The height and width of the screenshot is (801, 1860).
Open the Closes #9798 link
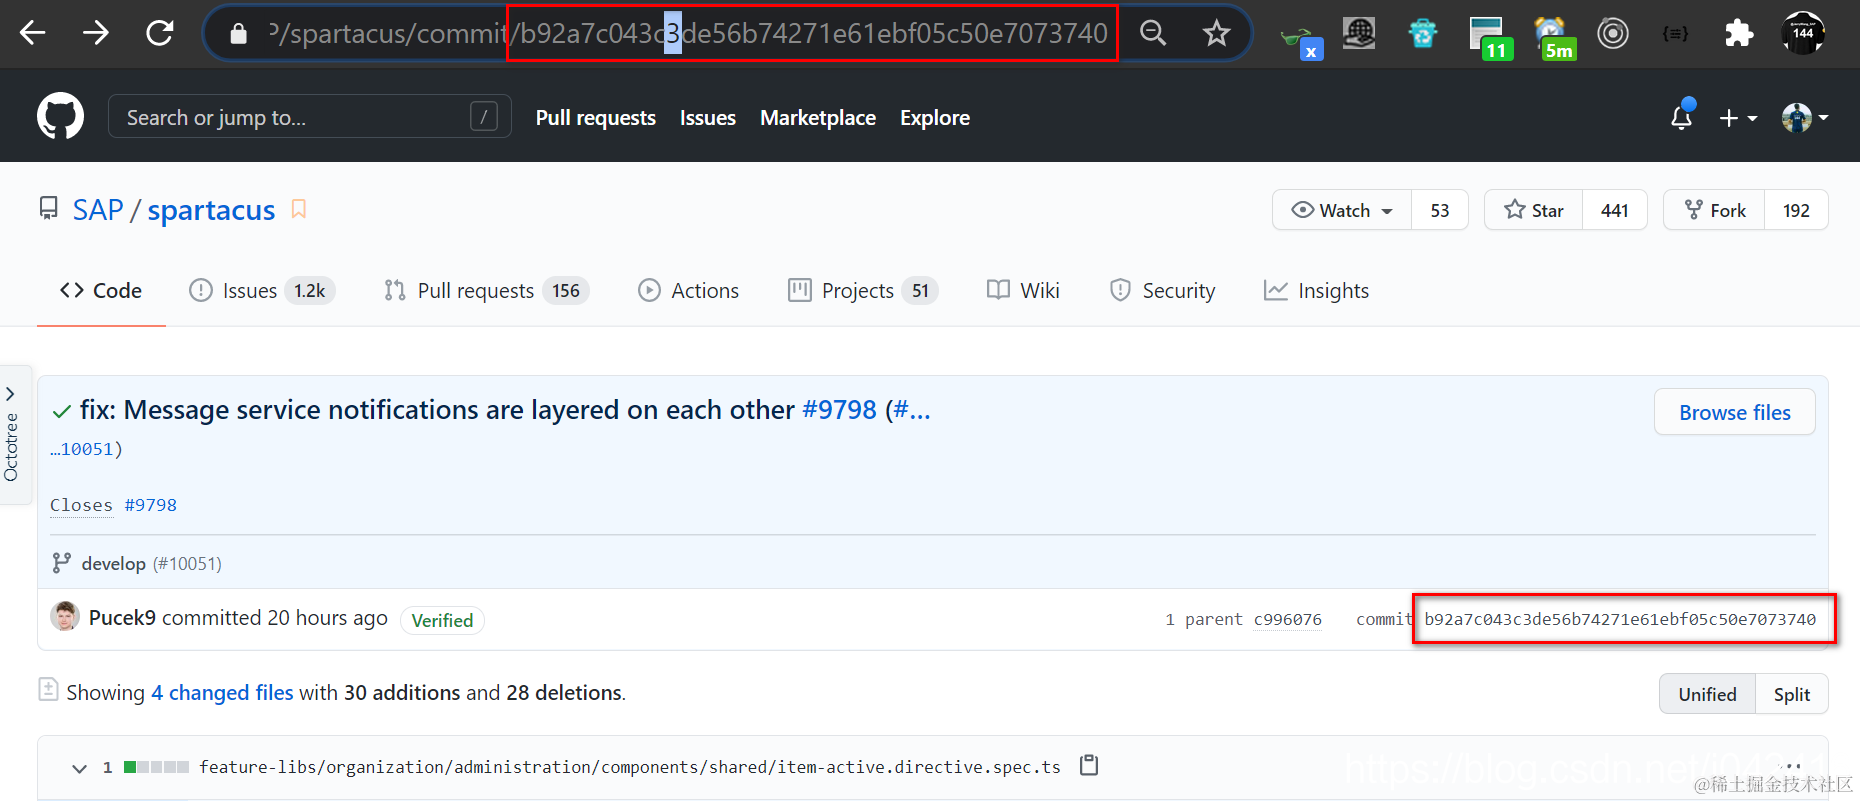(x=150, y=505)
